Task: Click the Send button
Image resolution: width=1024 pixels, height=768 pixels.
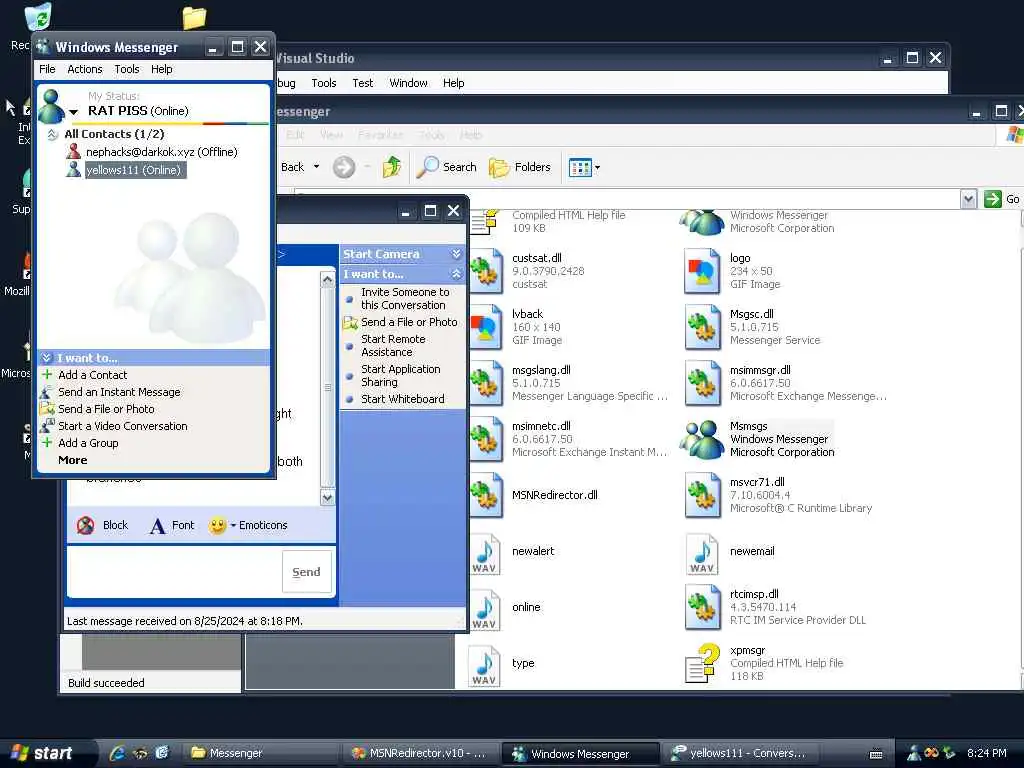Action: click(306, 572)
